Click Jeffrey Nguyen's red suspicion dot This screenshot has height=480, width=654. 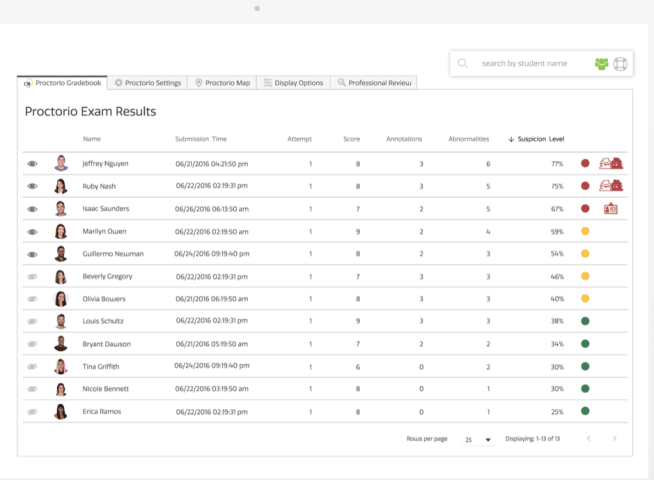tap(585, 163)
